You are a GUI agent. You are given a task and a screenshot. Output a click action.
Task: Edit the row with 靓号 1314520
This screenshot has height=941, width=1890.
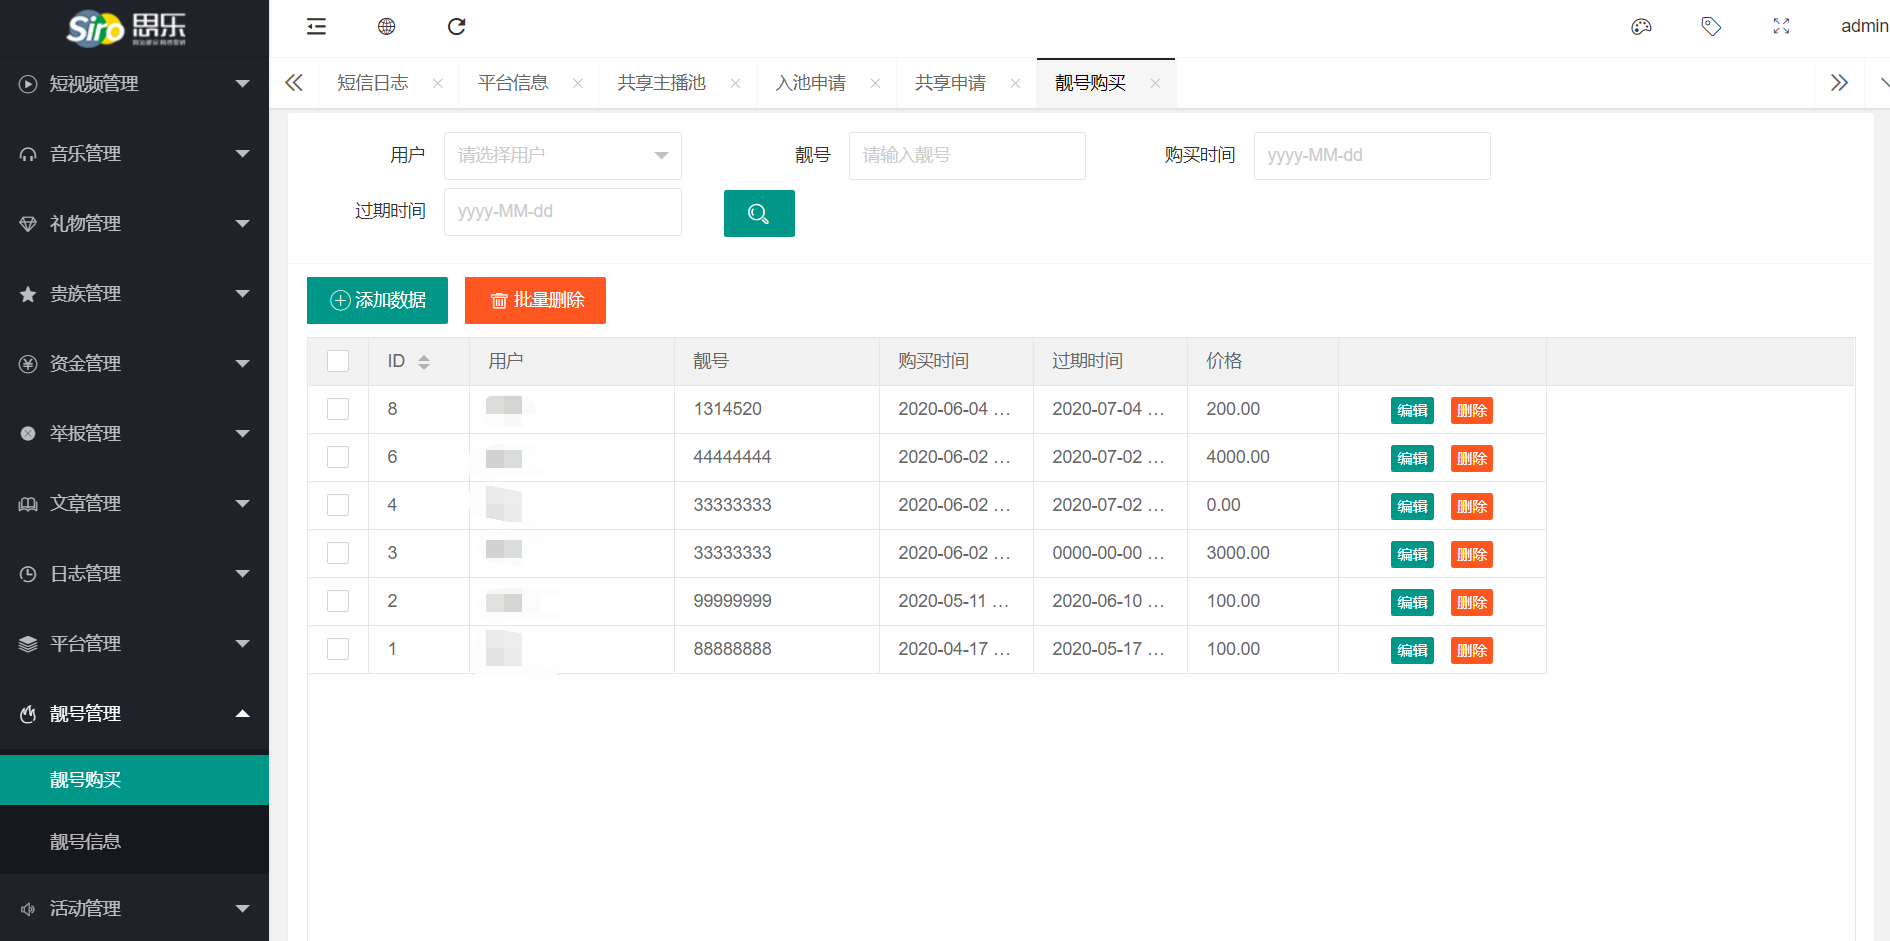[1412, 410]
